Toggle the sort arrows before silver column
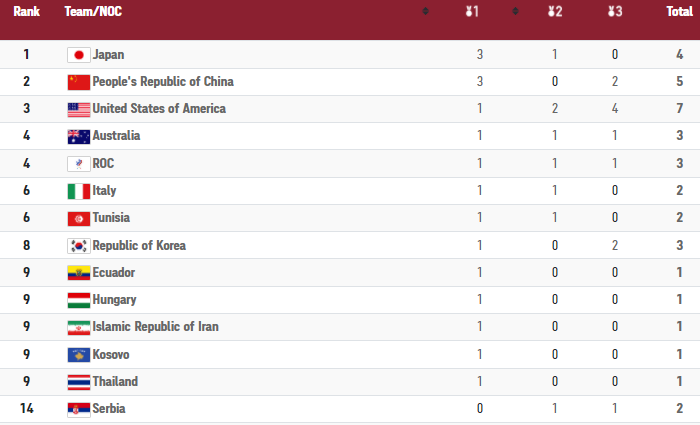 click(515, 11)
